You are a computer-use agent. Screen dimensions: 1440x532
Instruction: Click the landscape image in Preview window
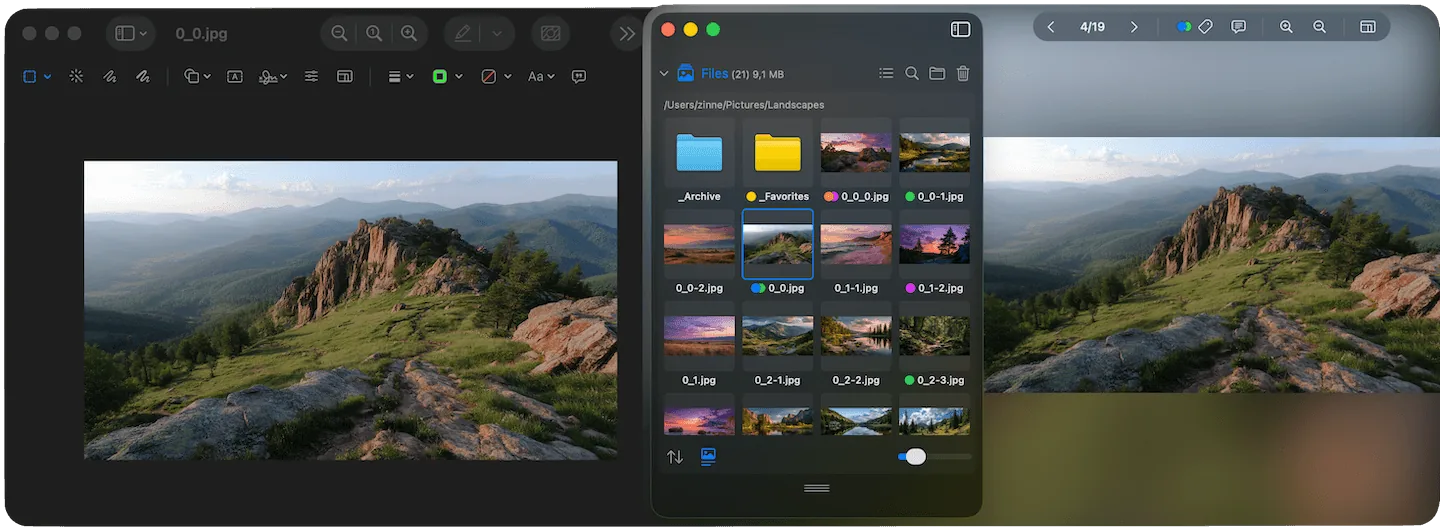pyautogui.click(x=351, y=310)
